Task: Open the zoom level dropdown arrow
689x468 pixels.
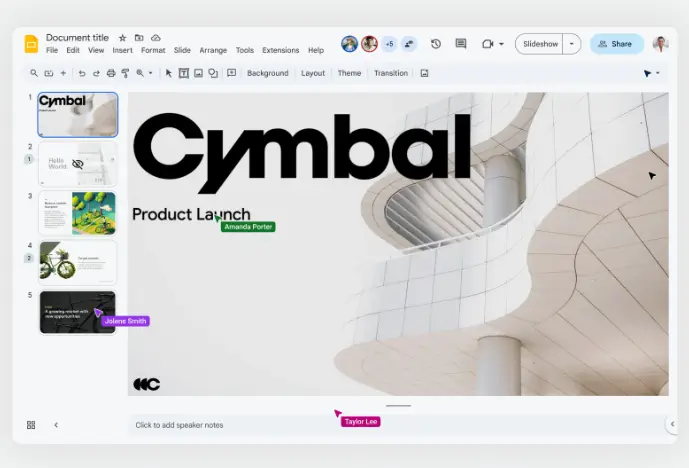Action: click(x=150, y=73)
